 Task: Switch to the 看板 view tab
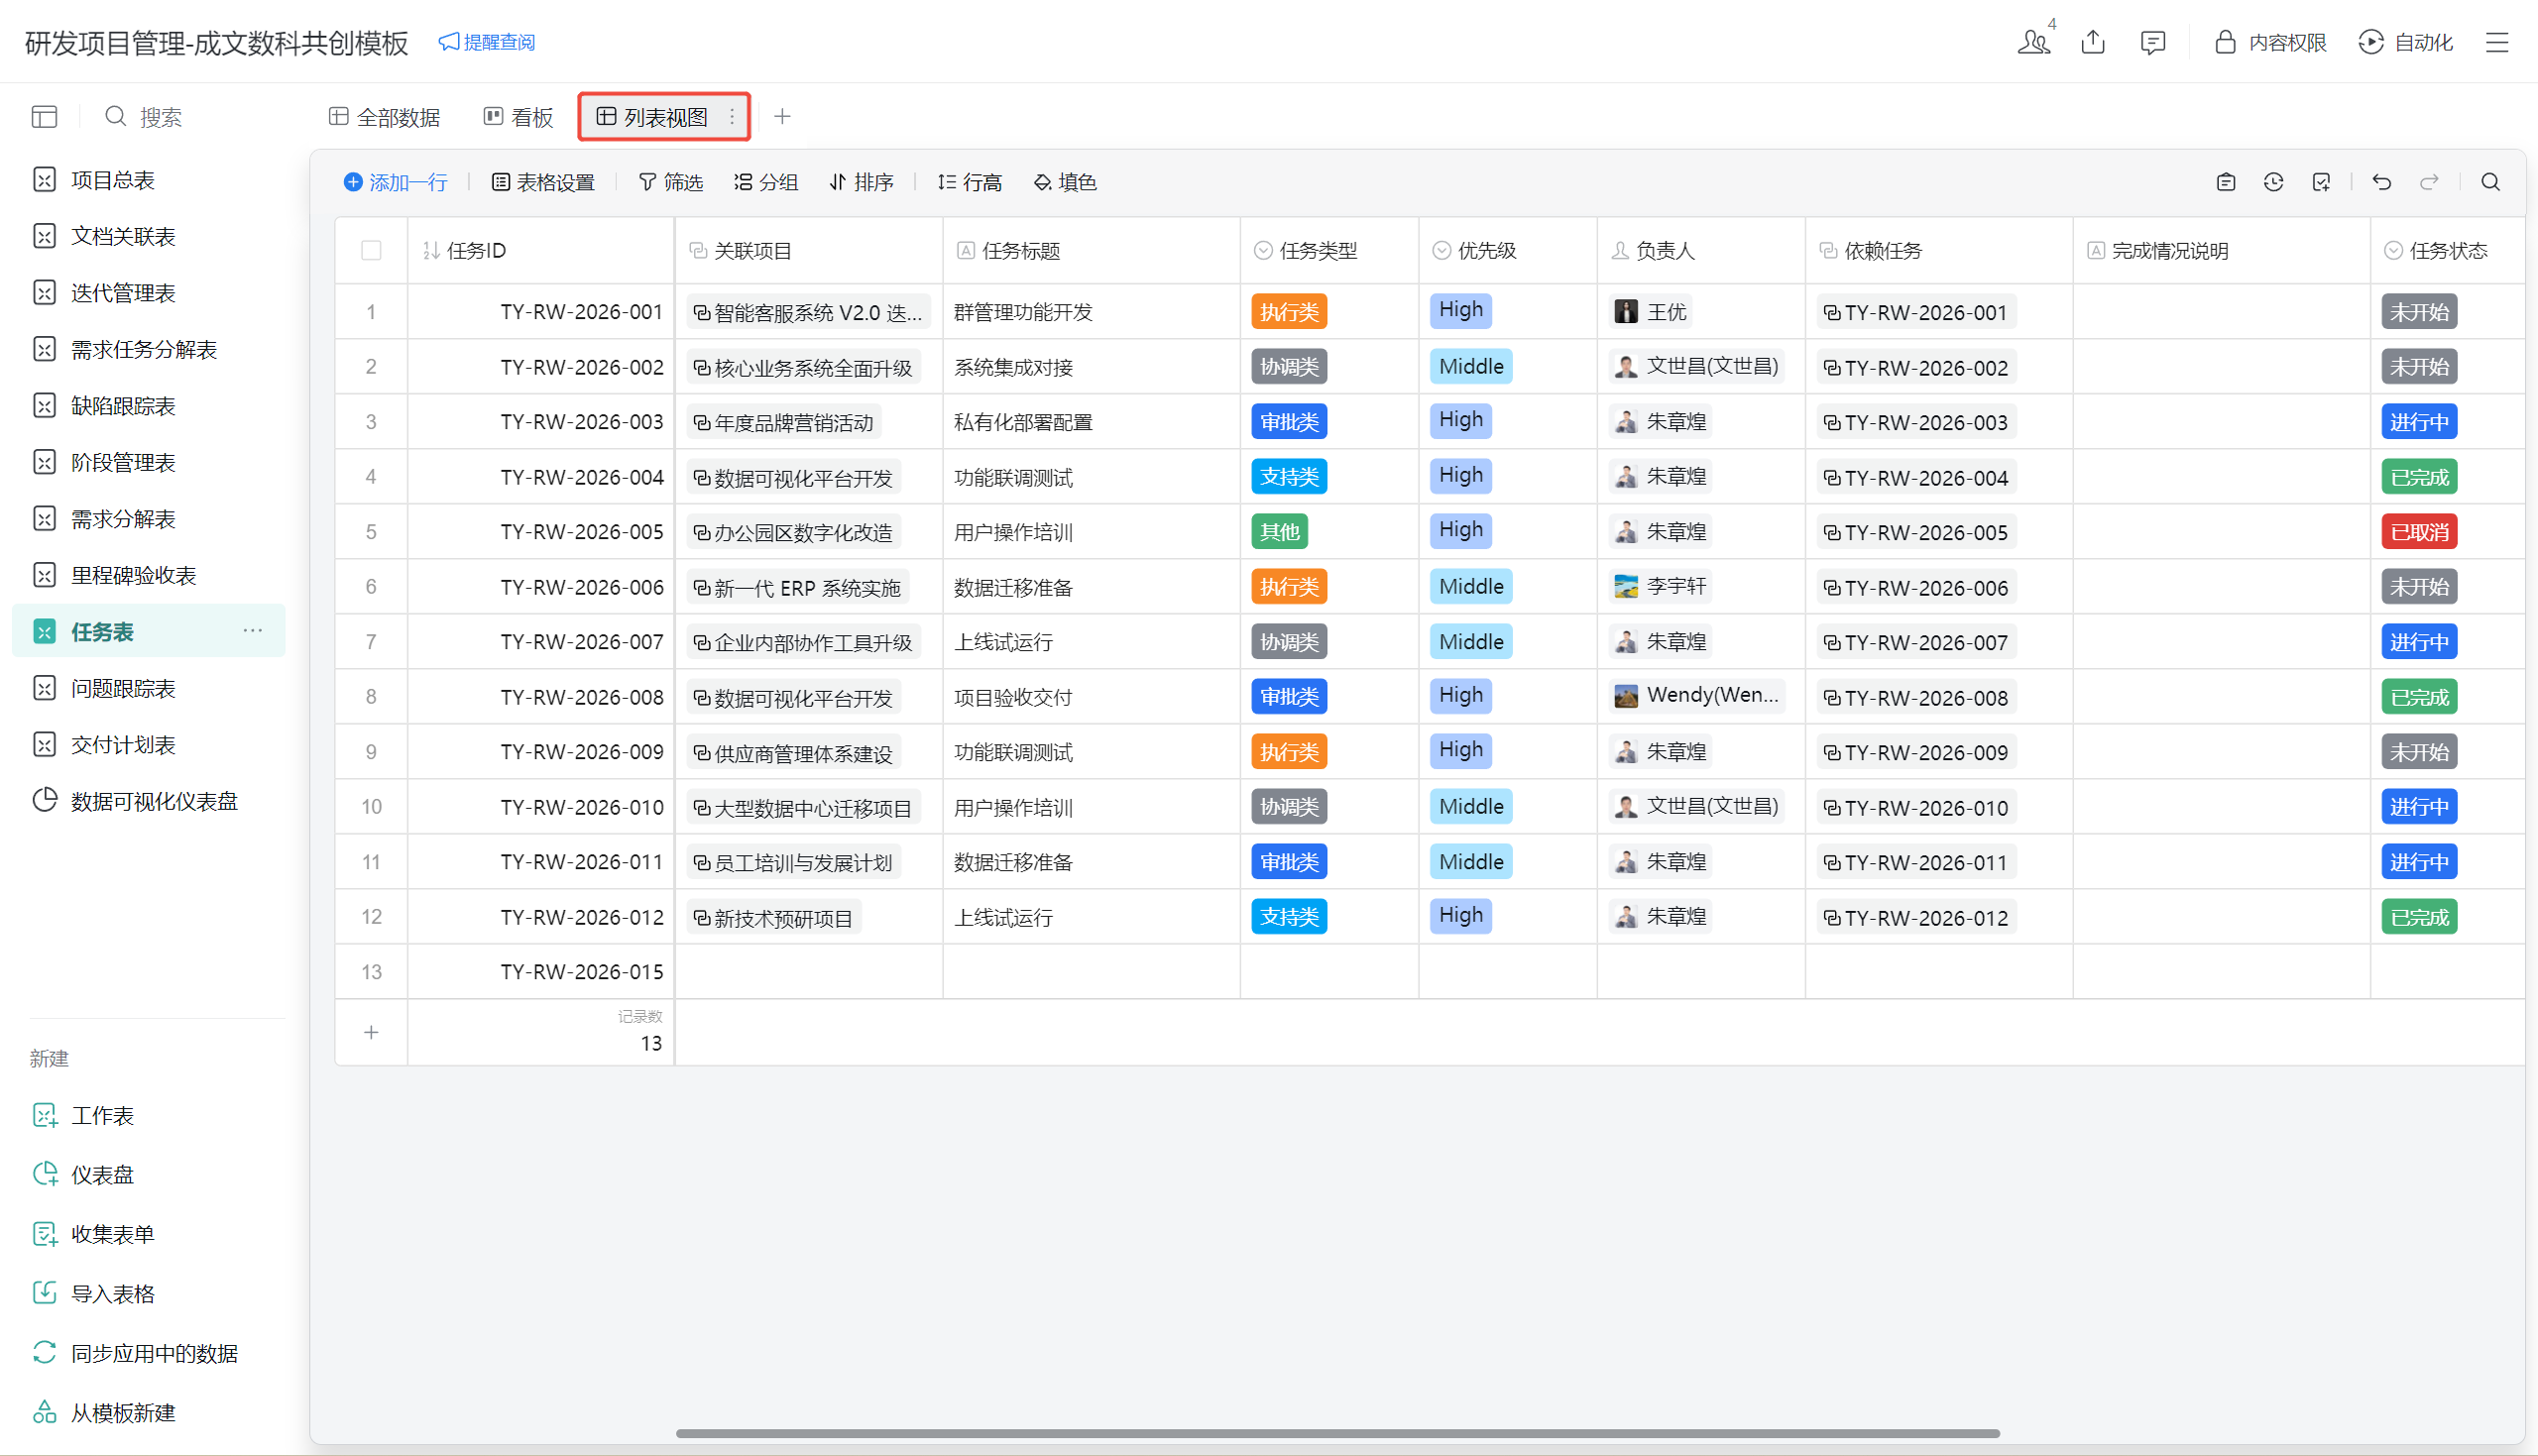tap(519, 117)
